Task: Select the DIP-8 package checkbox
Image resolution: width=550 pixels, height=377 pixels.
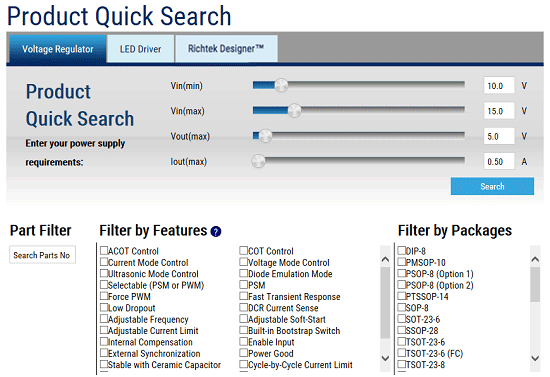Action: [x=402, y=250]
